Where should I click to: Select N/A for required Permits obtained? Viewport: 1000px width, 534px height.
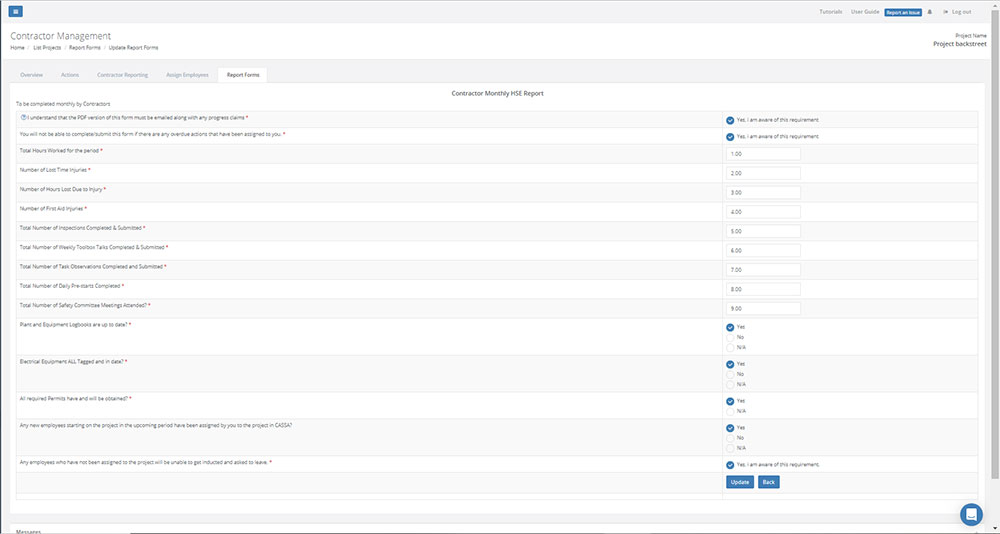click(x=730, y=412)
